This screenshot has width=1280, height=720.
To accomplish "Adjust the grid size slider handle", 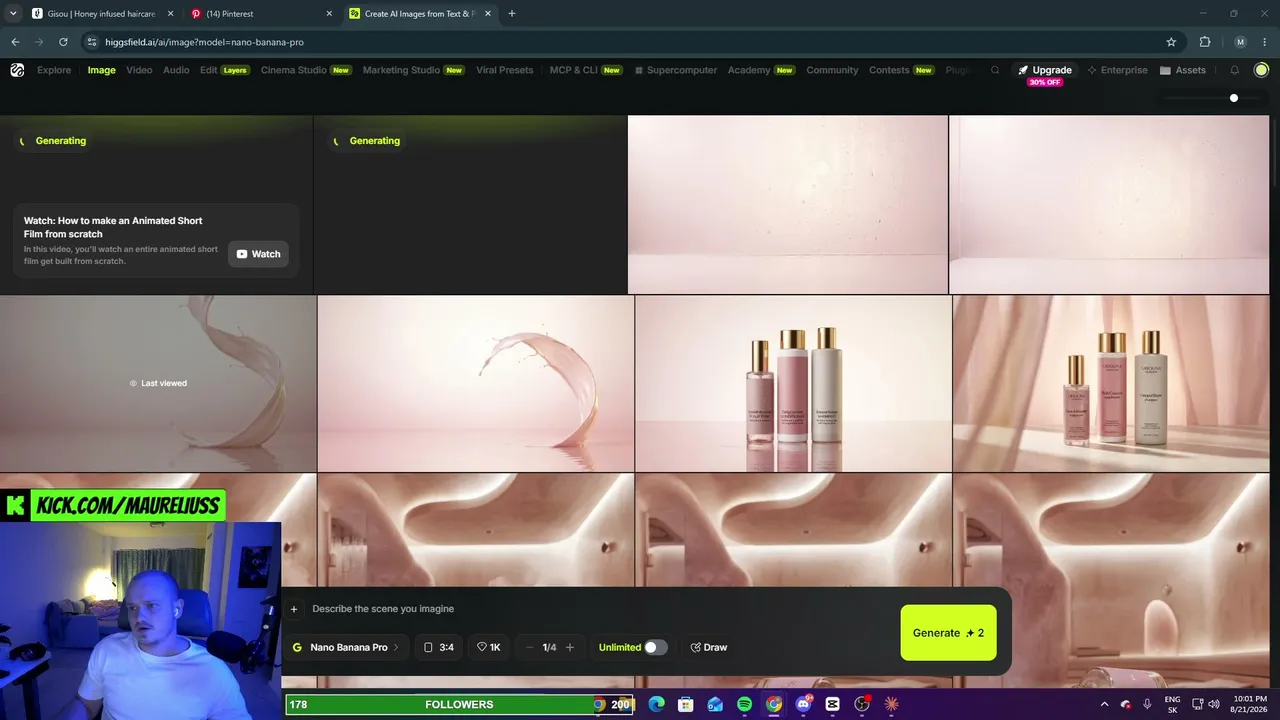I will [1234, 98].
